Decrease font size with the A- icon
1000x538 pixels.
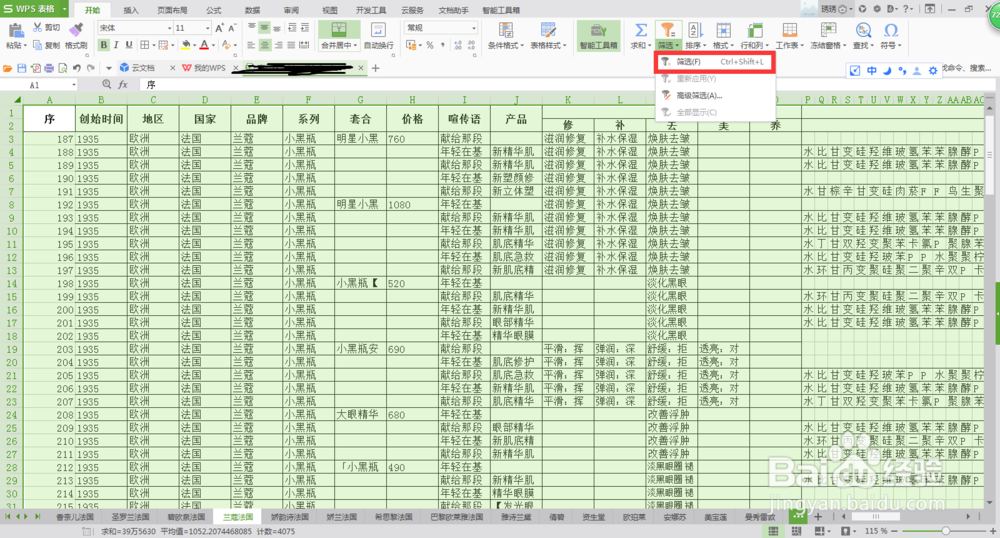click(232, 28)
